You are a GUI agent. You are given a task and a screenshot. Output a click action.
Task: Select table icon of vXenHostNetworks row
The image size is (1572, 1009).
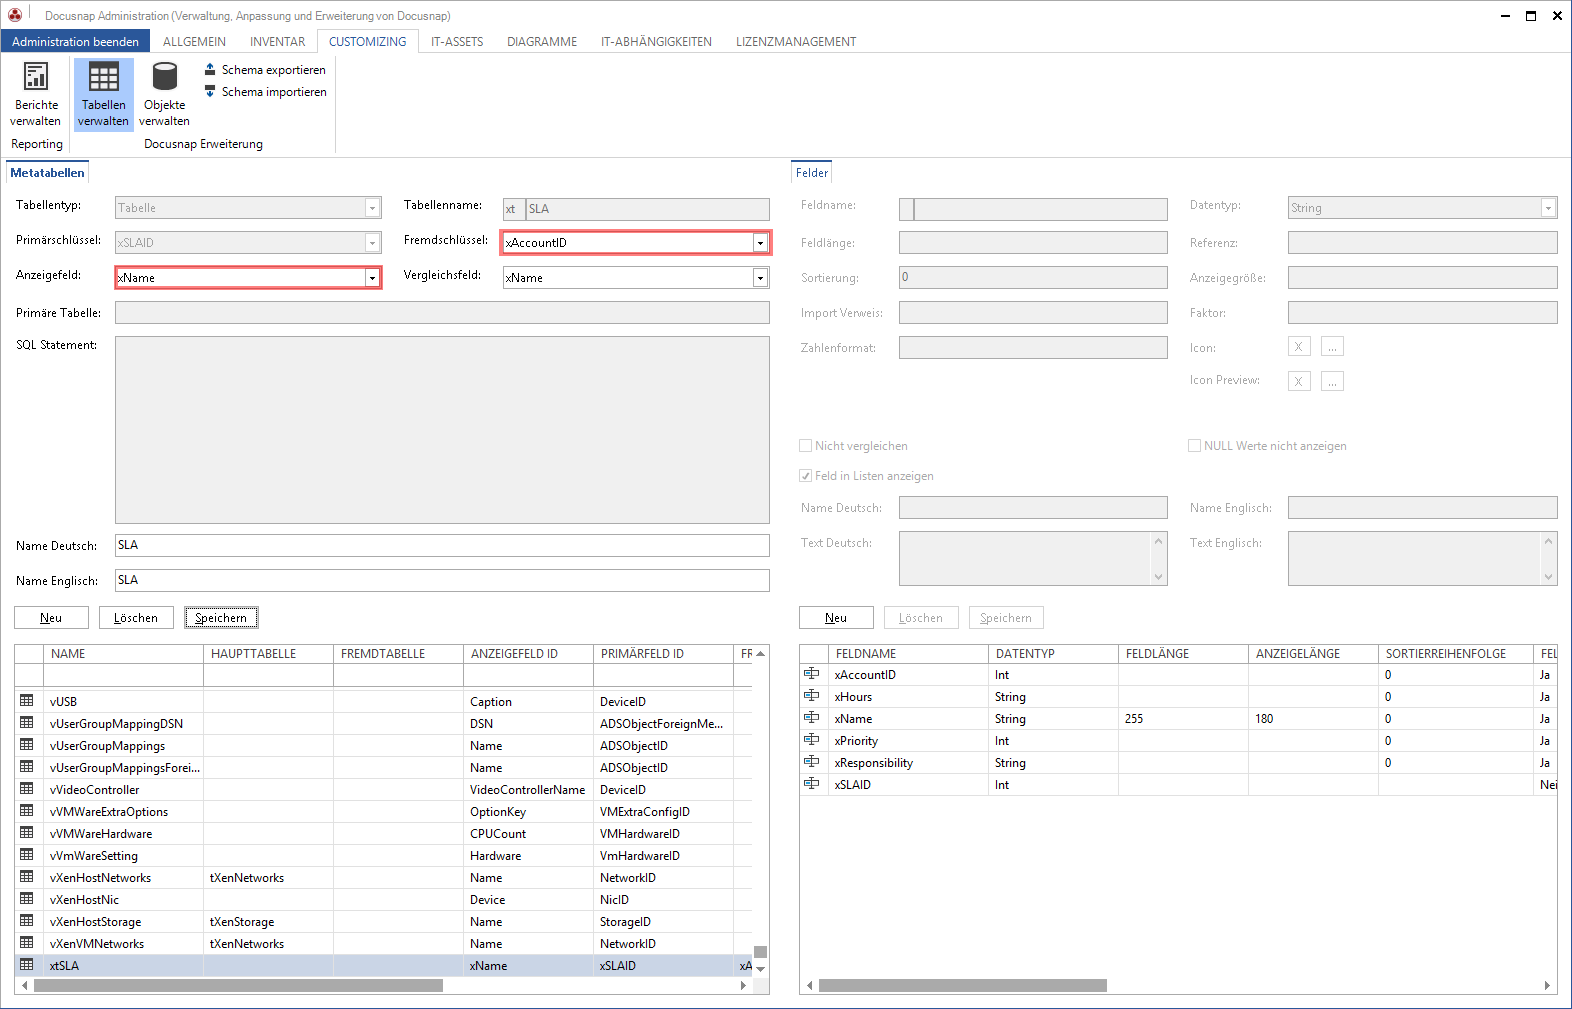(x=27, y=877)
